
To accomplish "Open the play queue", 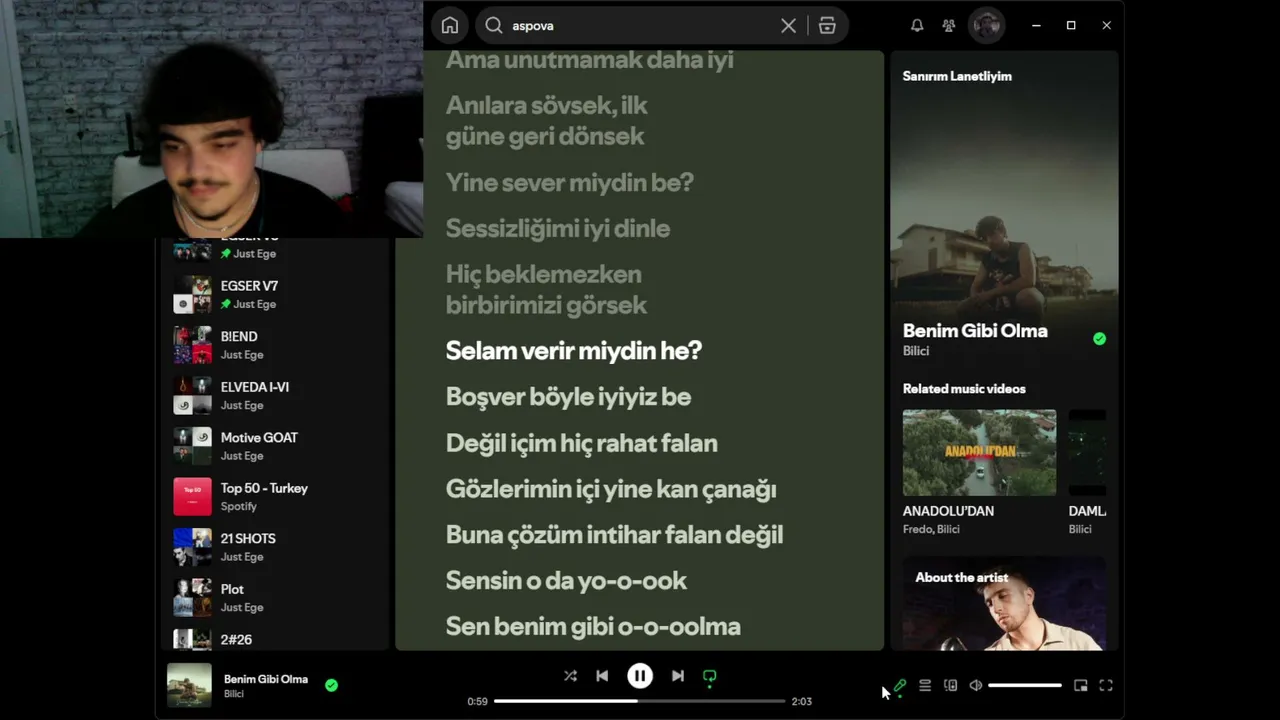I will (x=925, y=686).
